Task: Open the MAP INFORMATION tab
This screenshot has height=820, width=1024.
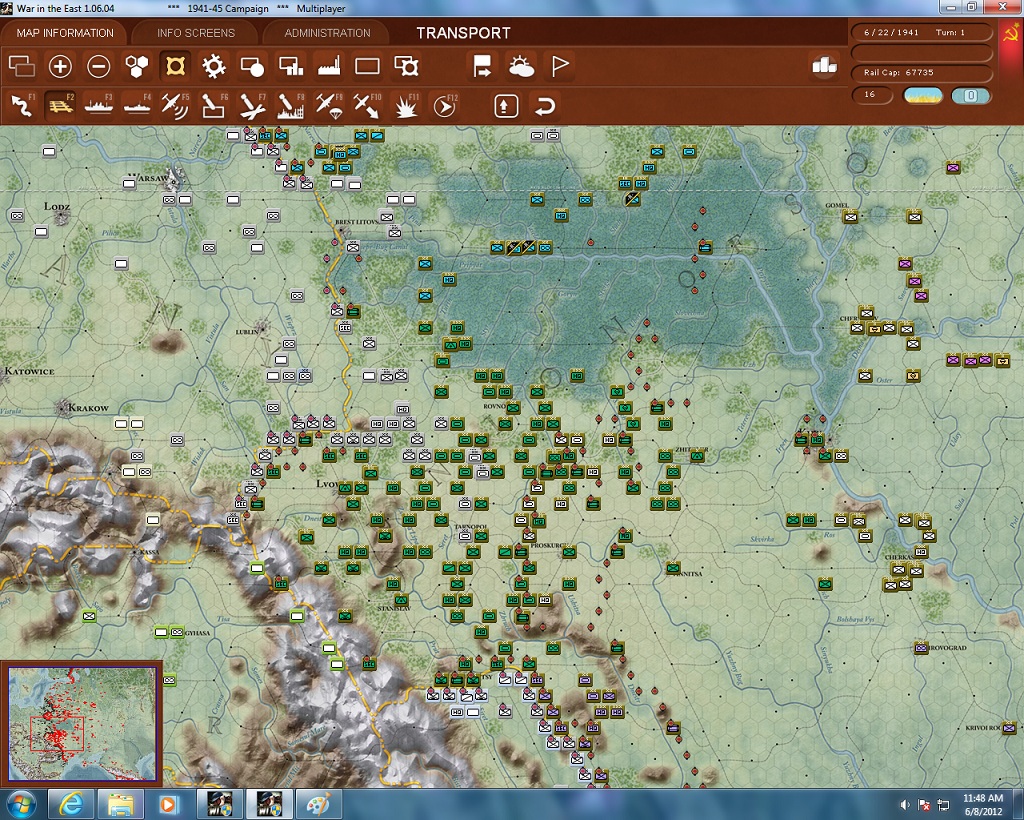Action: coord(65,33)
